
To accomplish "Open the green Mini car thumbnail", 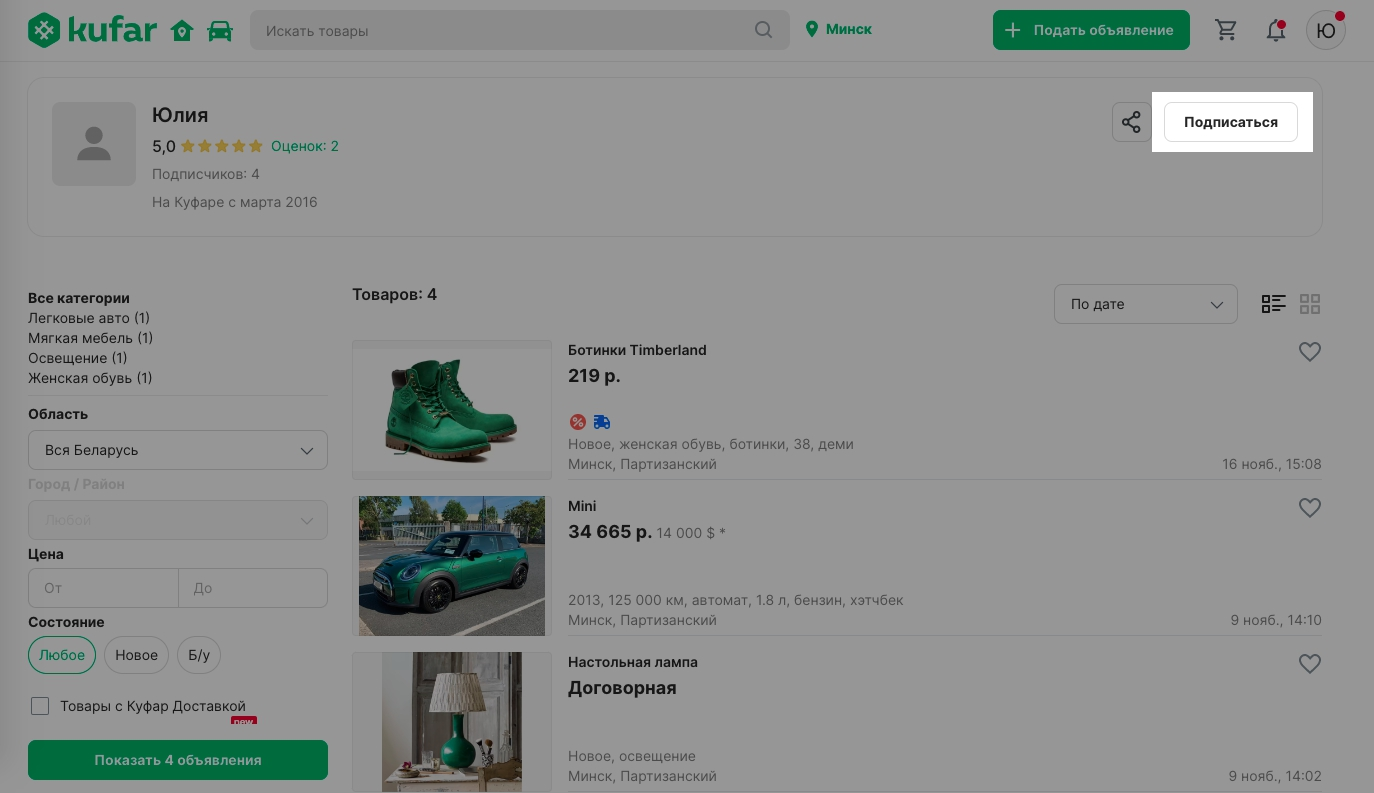I will [452, 566].
